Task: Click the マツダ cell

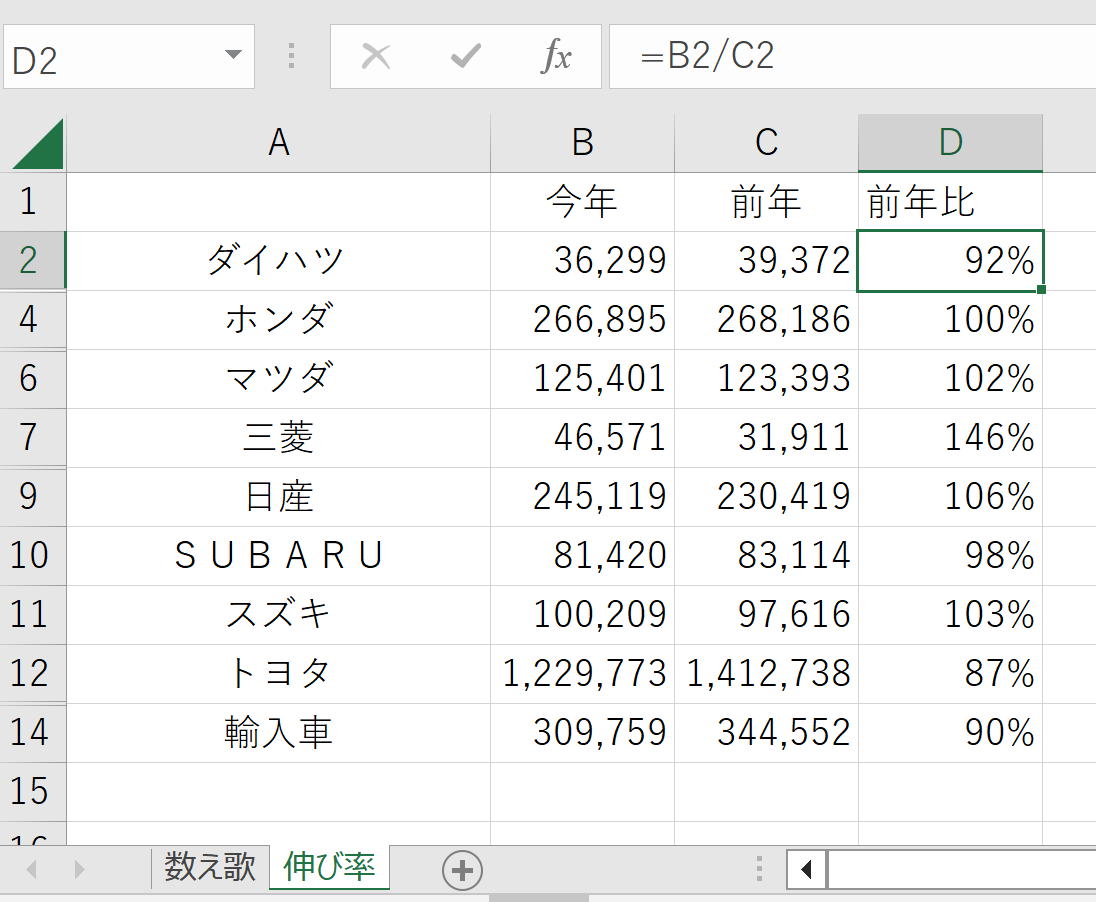Action: 278,379
